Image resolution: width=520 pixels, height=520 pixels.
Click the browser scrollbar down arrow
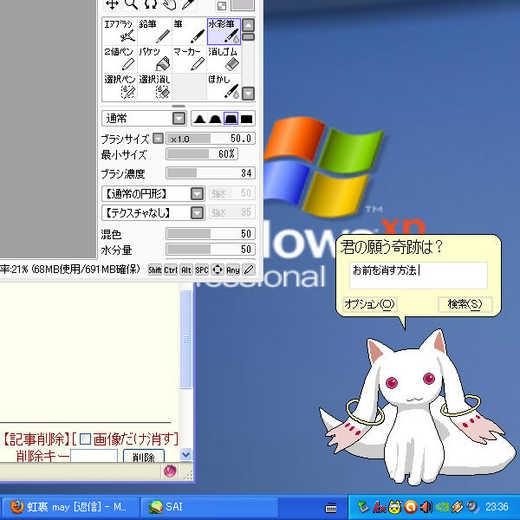pyautogui.click(x=186, y=454)
